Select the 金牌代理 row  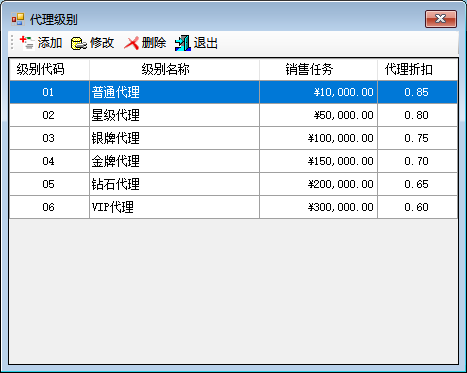233,161
